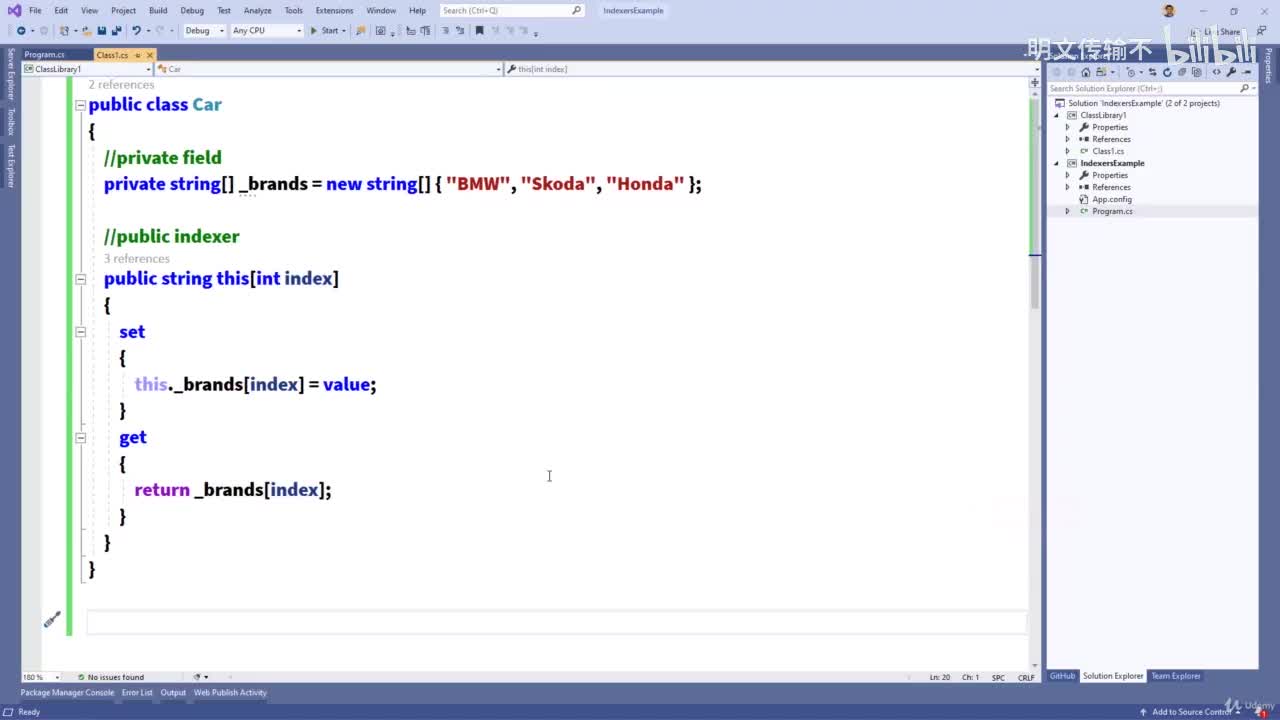Open the Package Manager Console tab
Image resolution: width=1280 pixels, height=720 pixels.
tap(67, 692)
